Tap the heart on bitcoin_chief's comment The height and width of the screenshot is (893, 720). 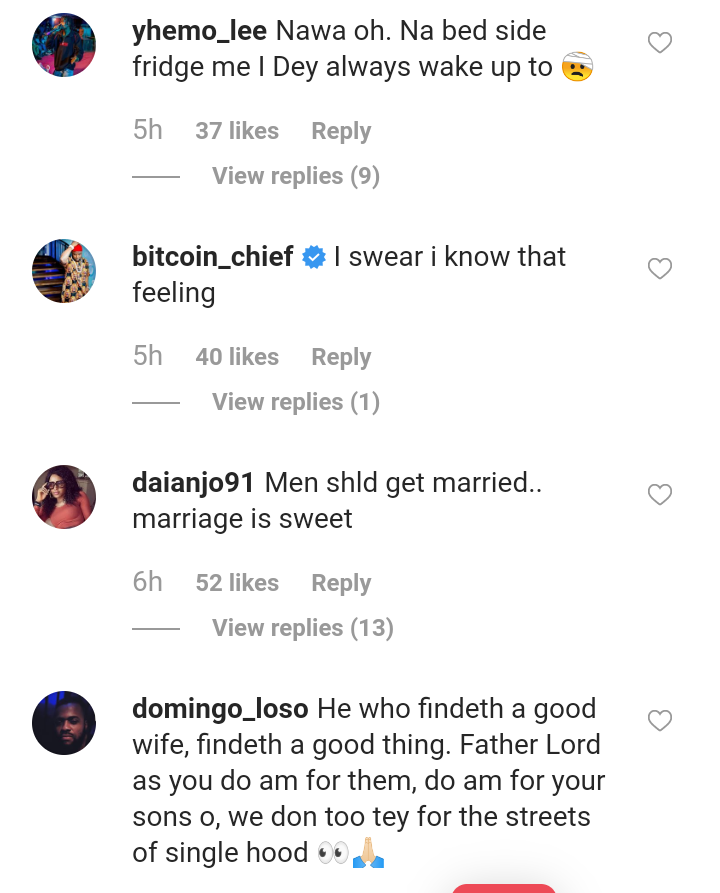(x=660, y=269)
